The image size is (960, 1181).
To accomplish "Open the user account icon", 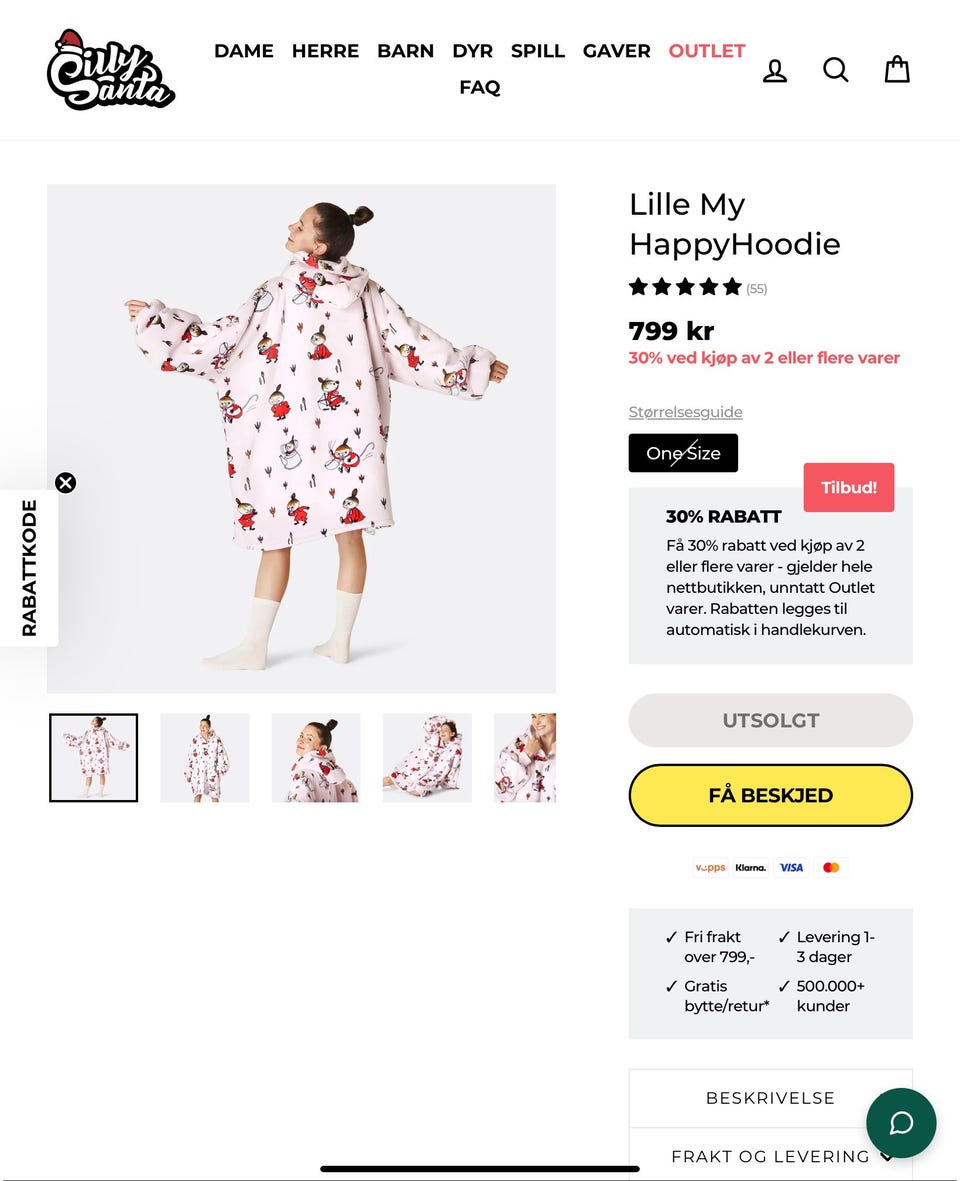I will coord(775,71).
